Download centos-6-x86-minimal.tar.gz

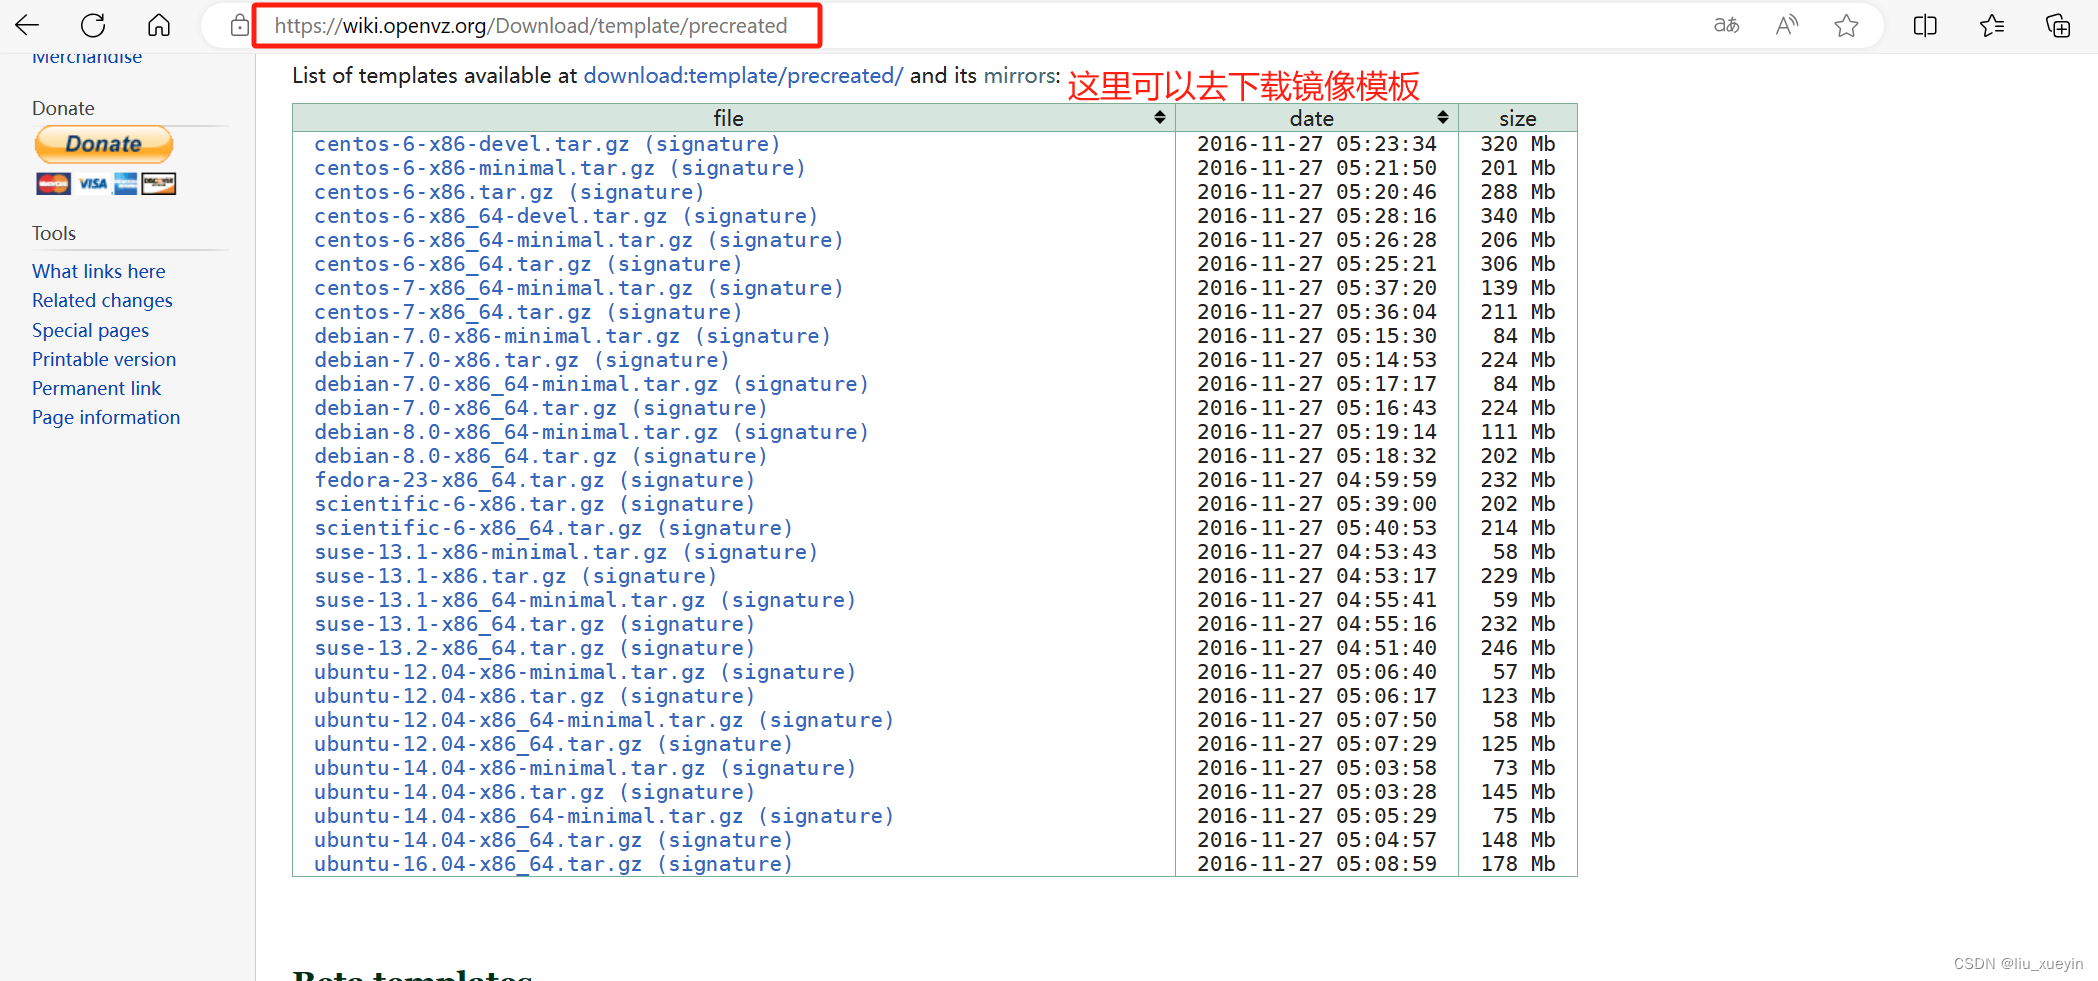[x=484, y=168]
